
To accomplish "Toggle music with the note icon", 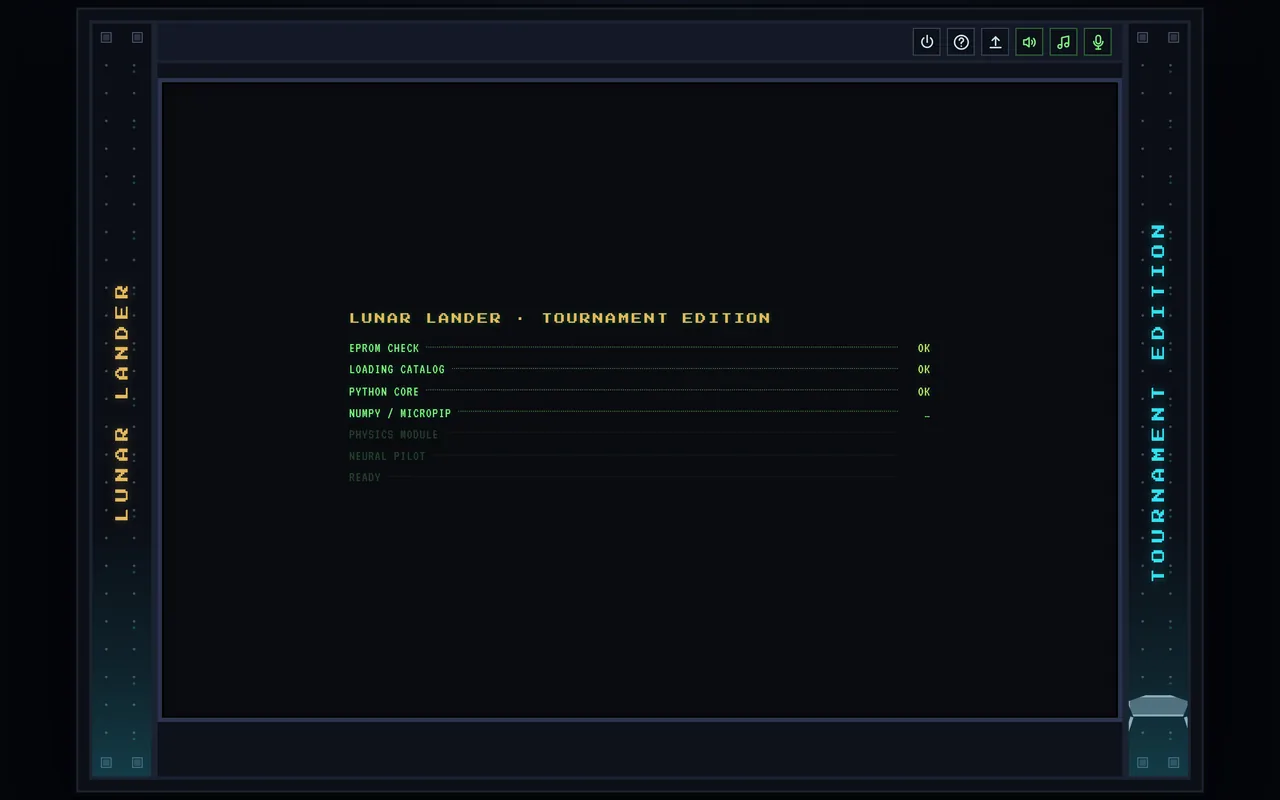I will pos(1063,42).
